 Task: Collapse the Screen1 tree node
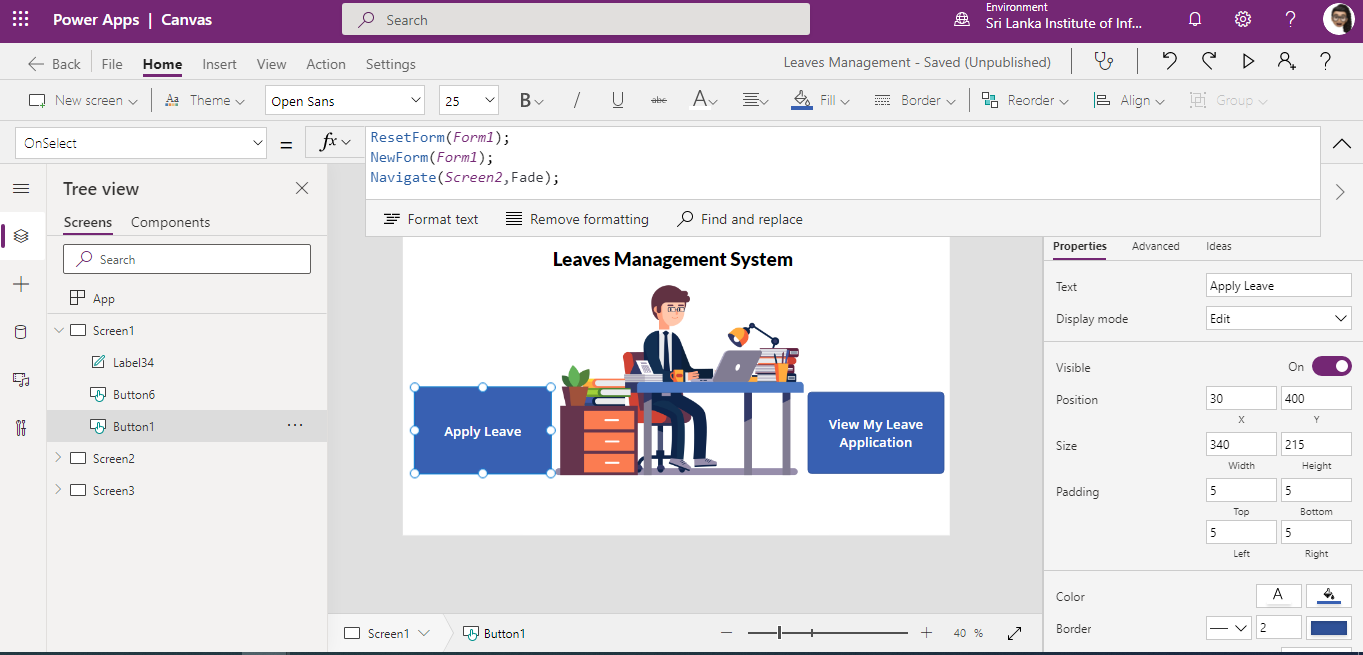click(x=58, y=330)
